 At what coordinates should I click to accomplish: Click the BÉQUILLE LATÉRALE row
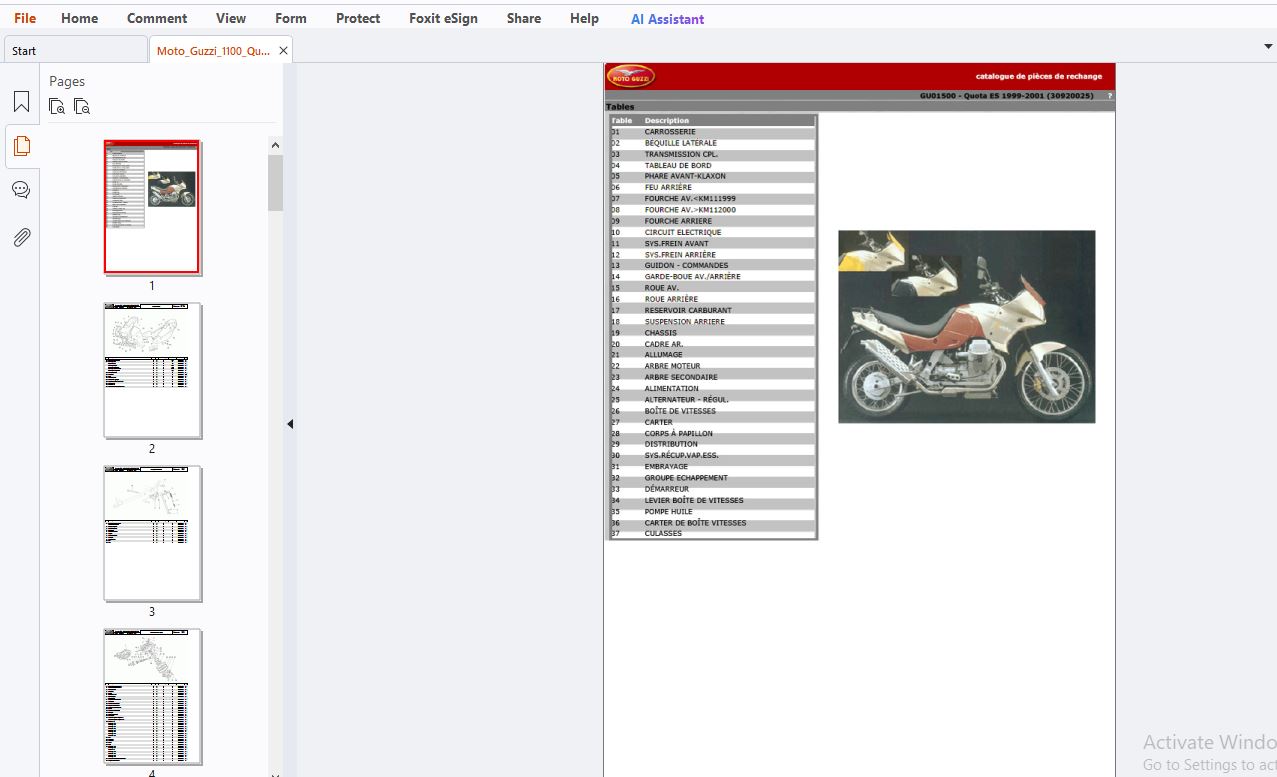[713, 143]
